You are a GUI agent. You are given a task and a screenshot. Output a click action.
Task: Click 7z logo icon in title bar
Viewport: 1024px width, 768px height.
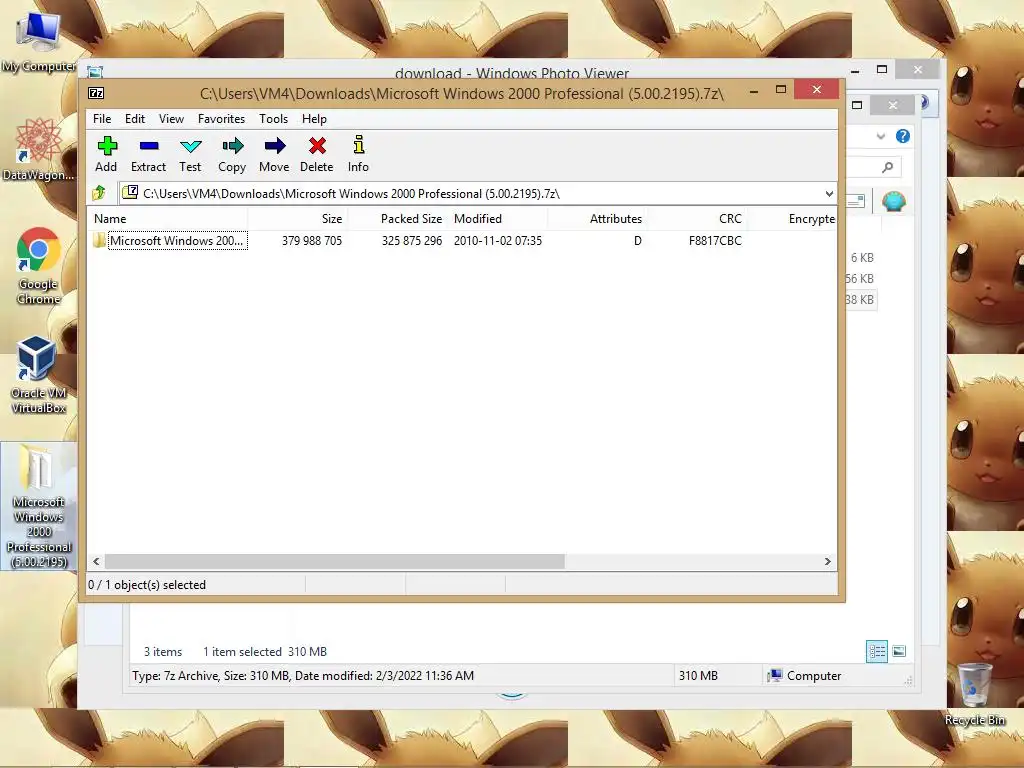coord(96,93)
